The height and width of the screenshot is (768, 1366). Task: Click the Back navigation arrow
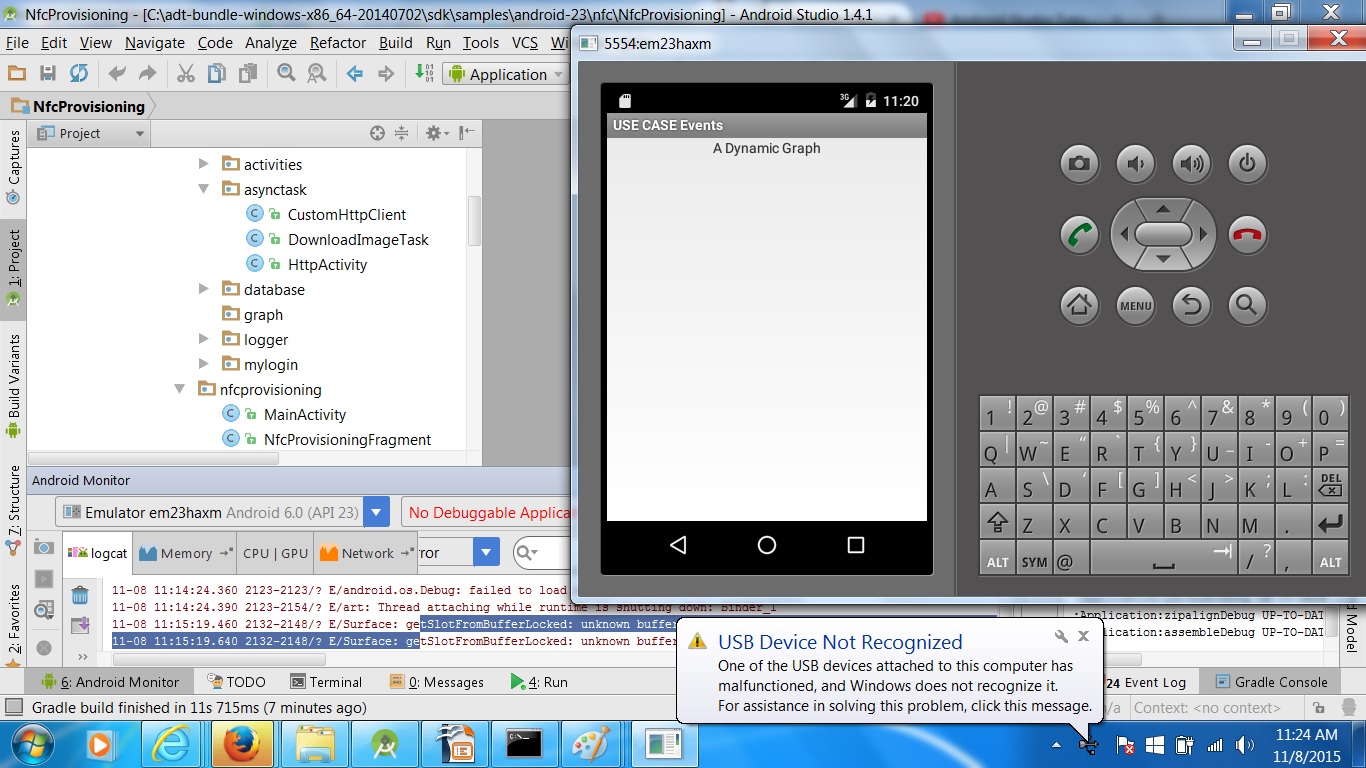[x=354, y=74]
